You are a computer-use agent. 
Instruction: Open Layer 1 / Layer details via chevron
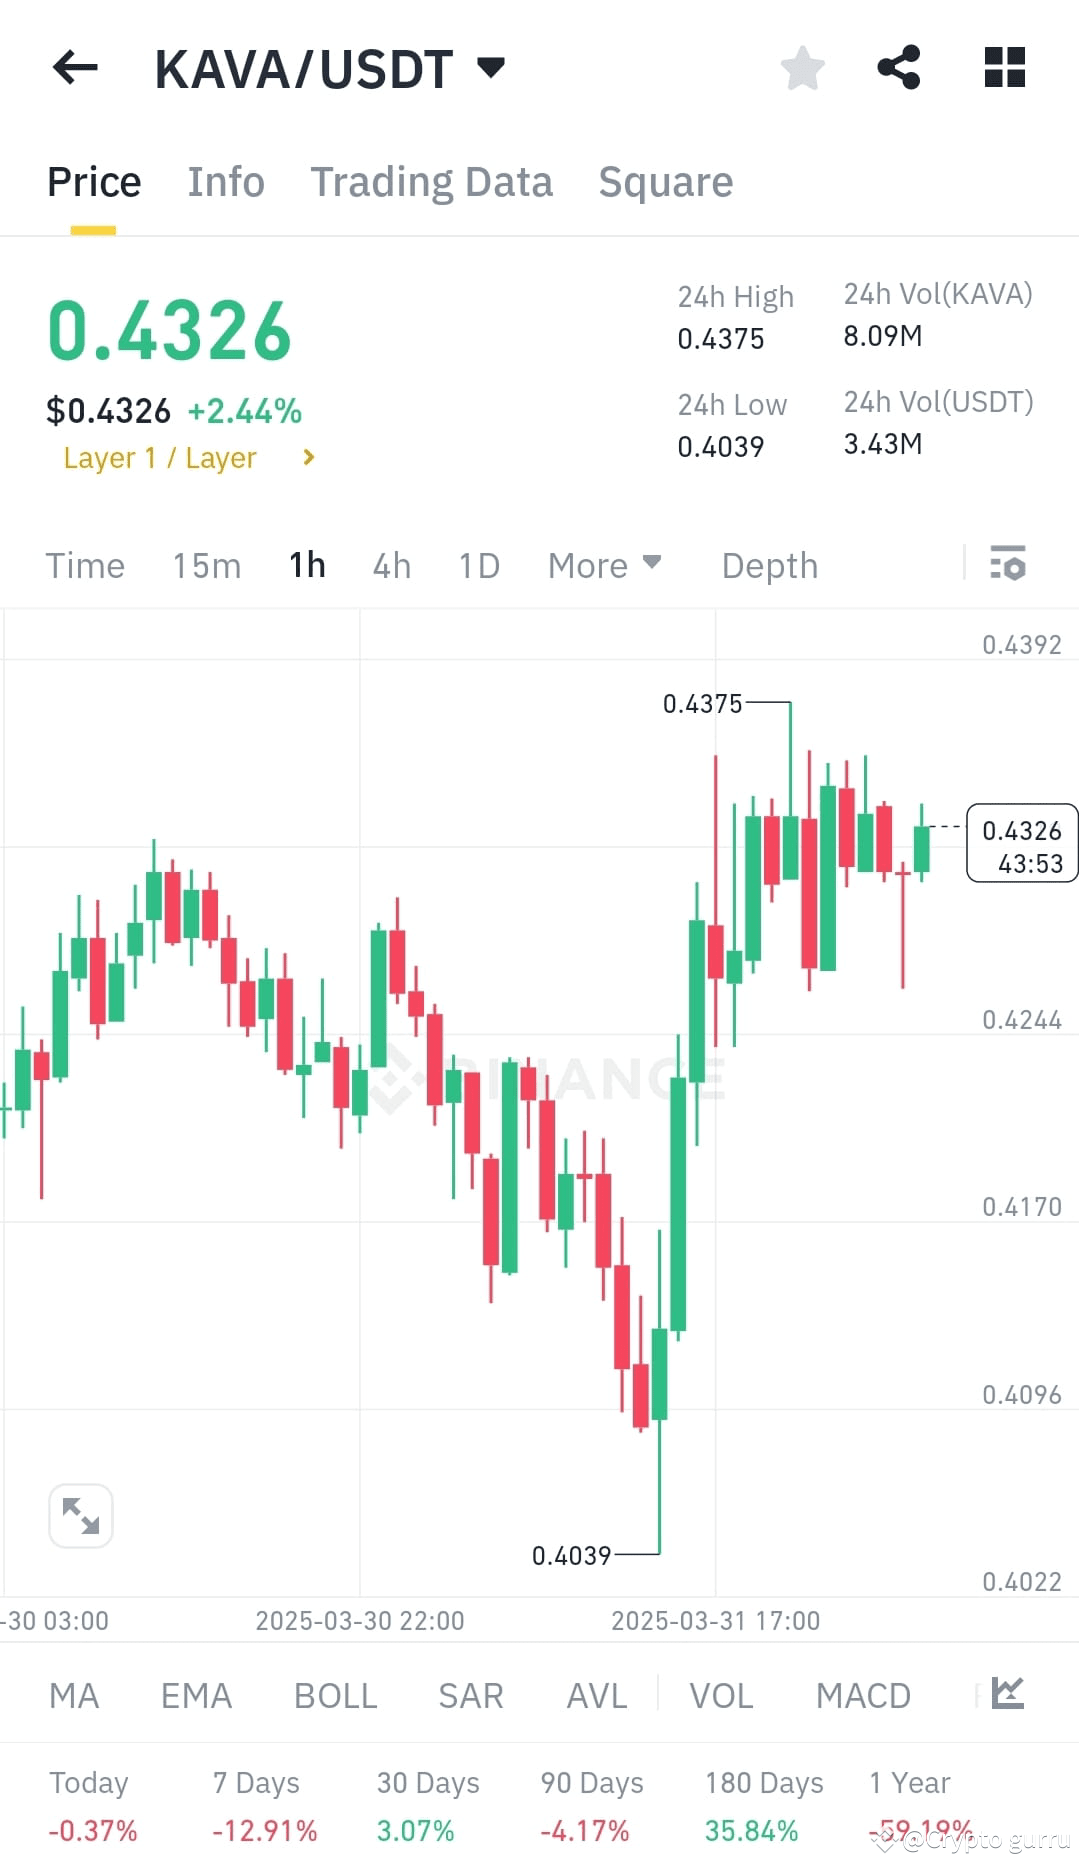coord(307,458)
